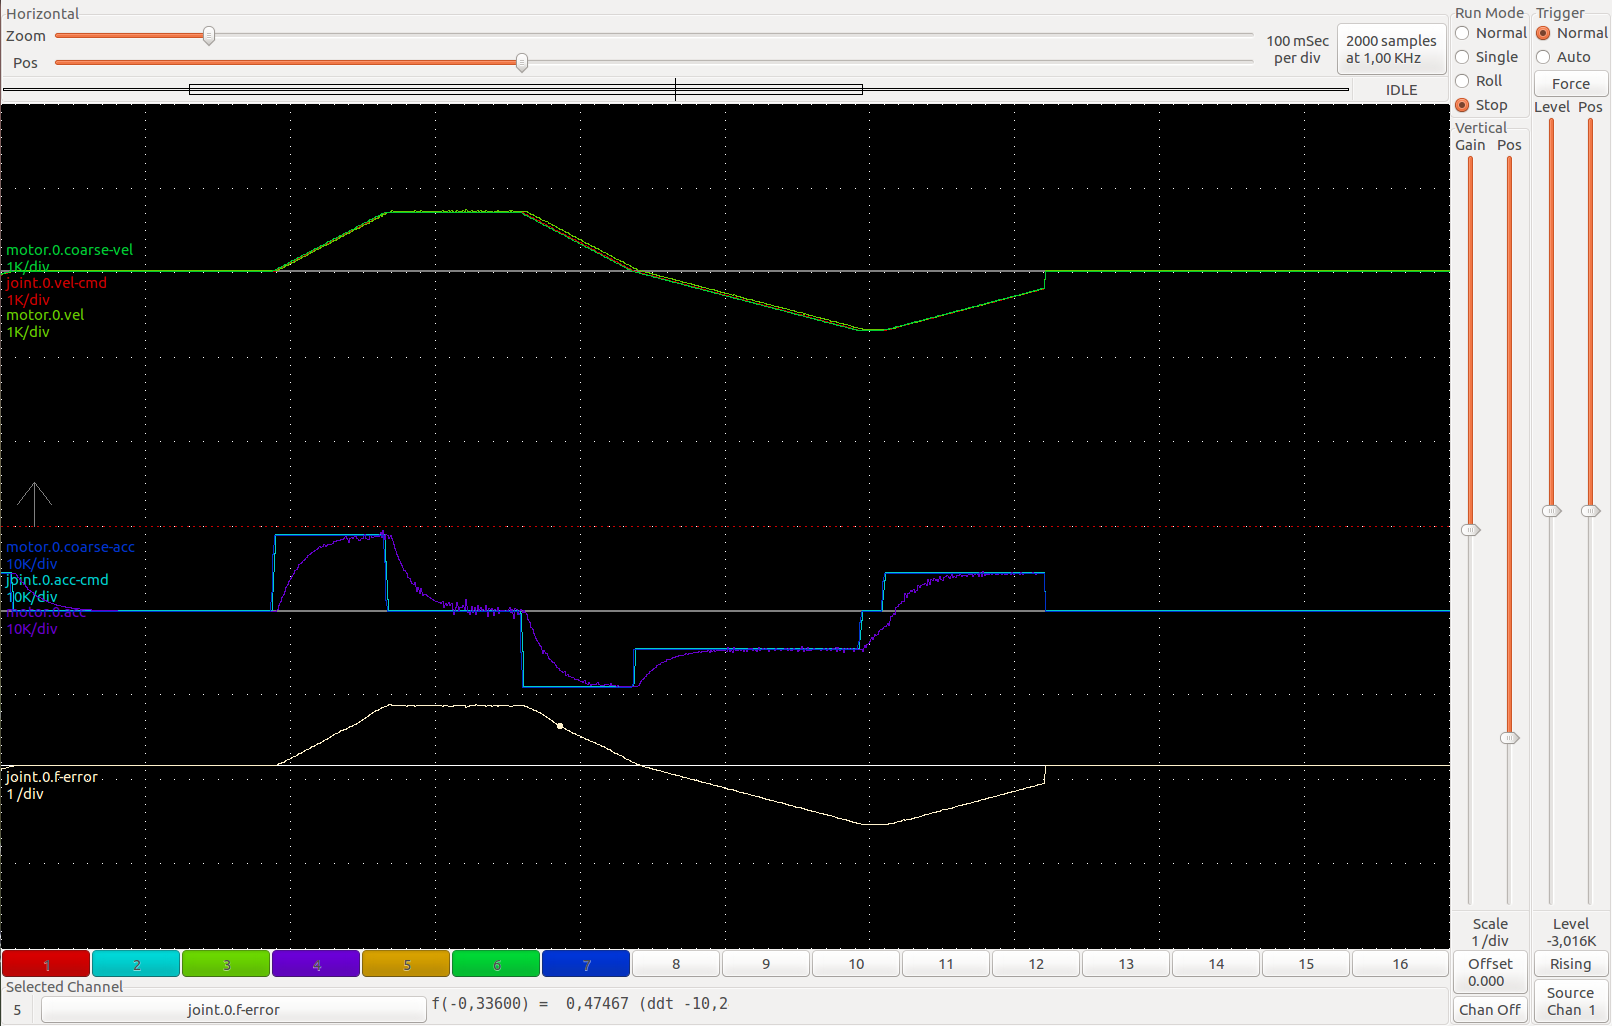Click the joint.0.f-error selected channel field
Viewport: 1612px width, 1026px height.
233,1010
